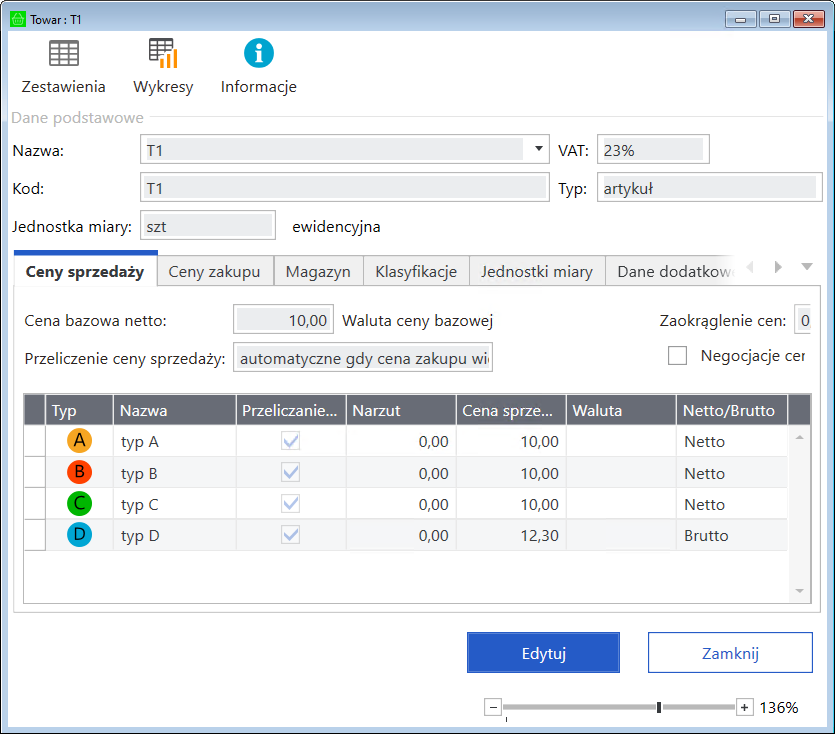Click the zoom out minus icon
835x734 pixels.
493,708
